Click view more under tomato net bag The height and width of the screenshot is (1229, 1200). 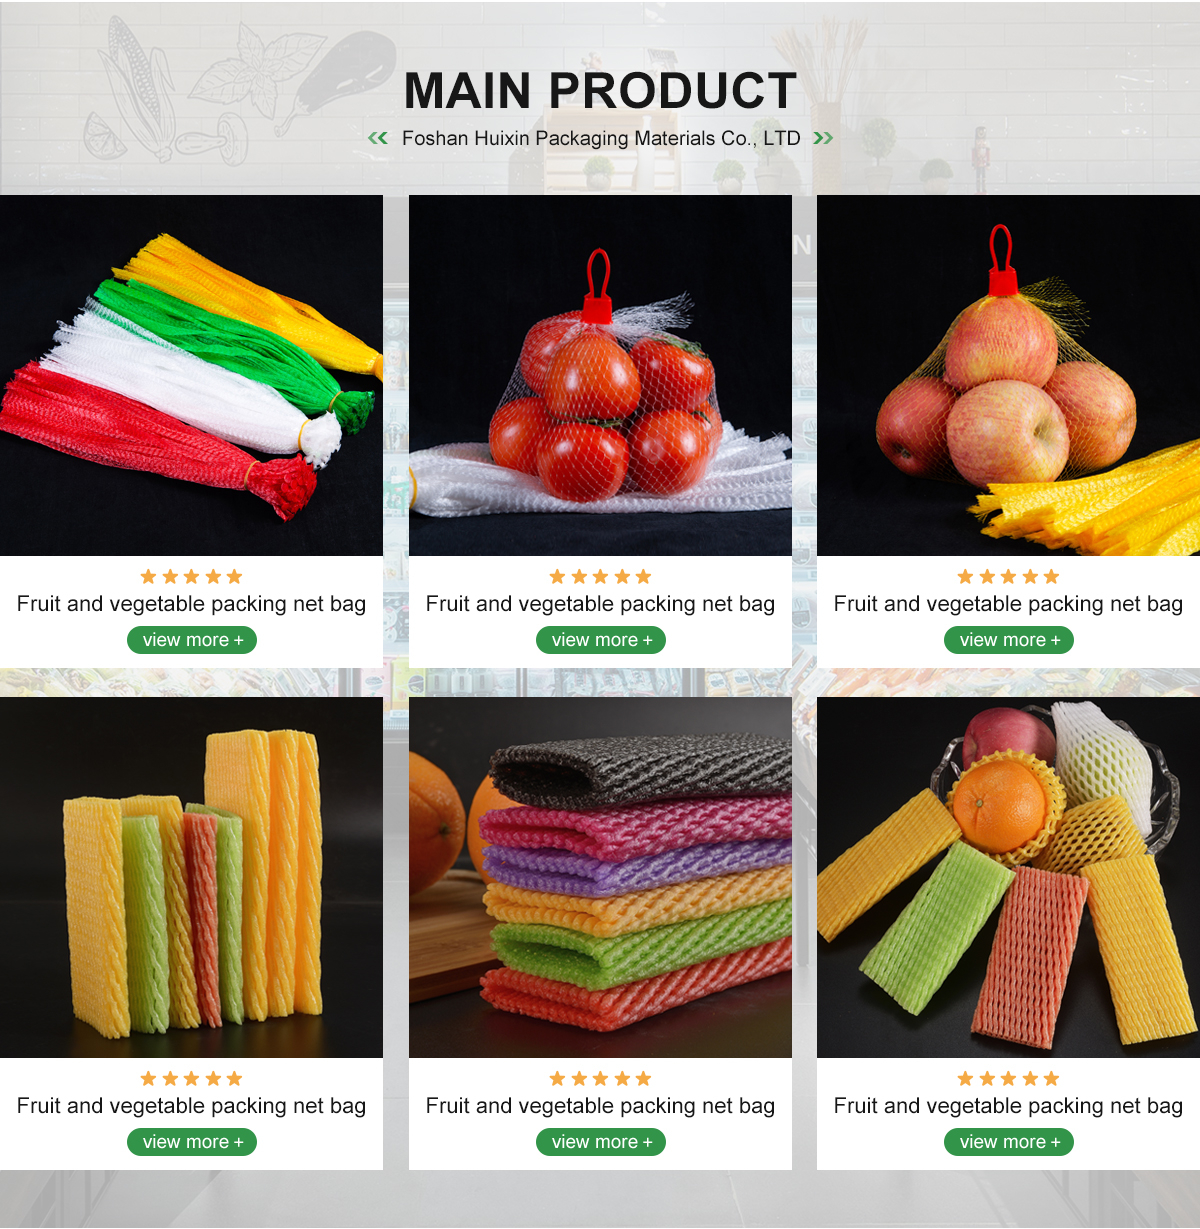click(601, 640)
